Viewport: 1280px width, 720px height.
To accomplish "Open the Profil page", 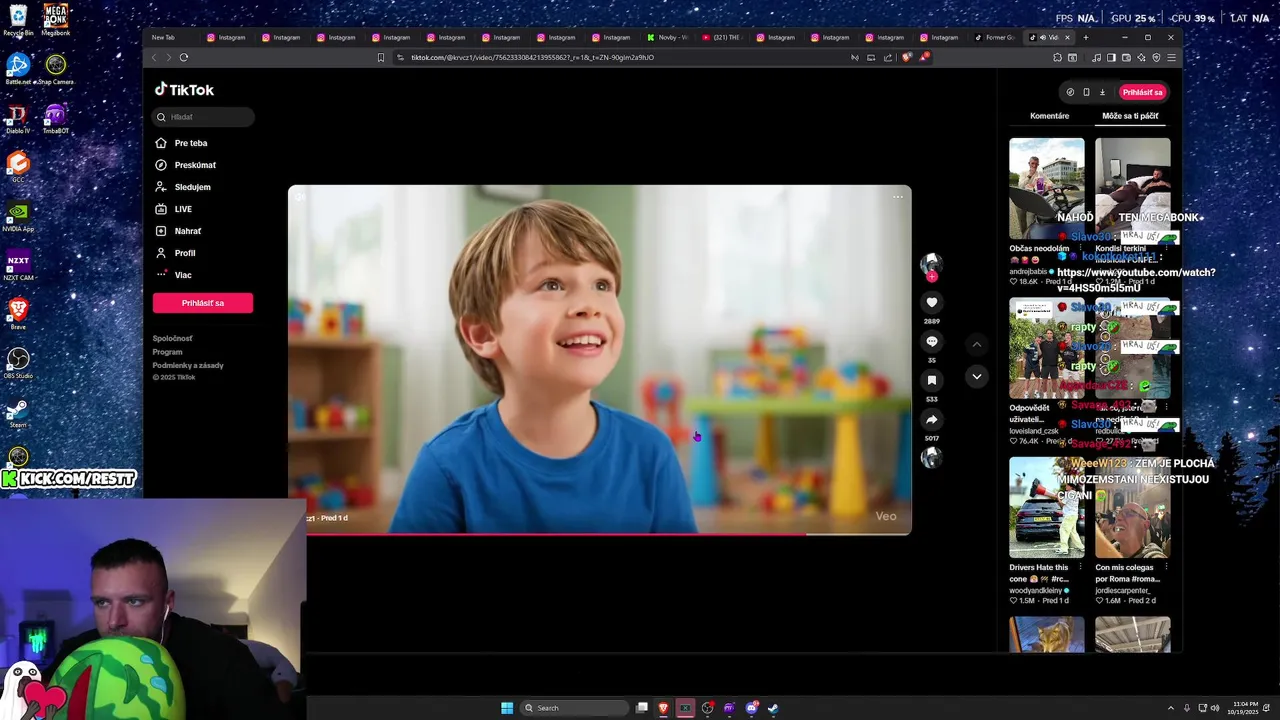I will tap(185, 253).
